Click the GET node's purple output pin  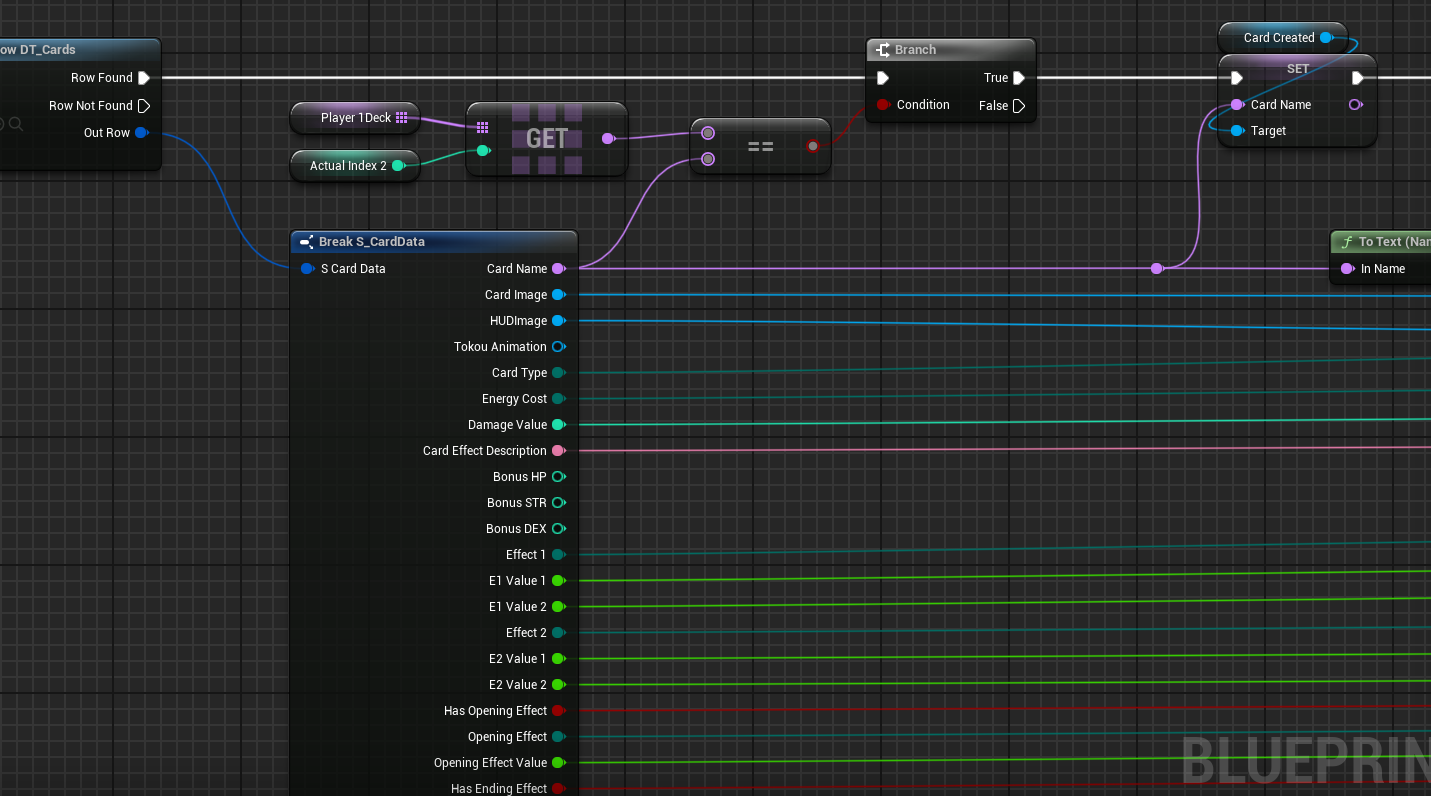click(608, 139)
